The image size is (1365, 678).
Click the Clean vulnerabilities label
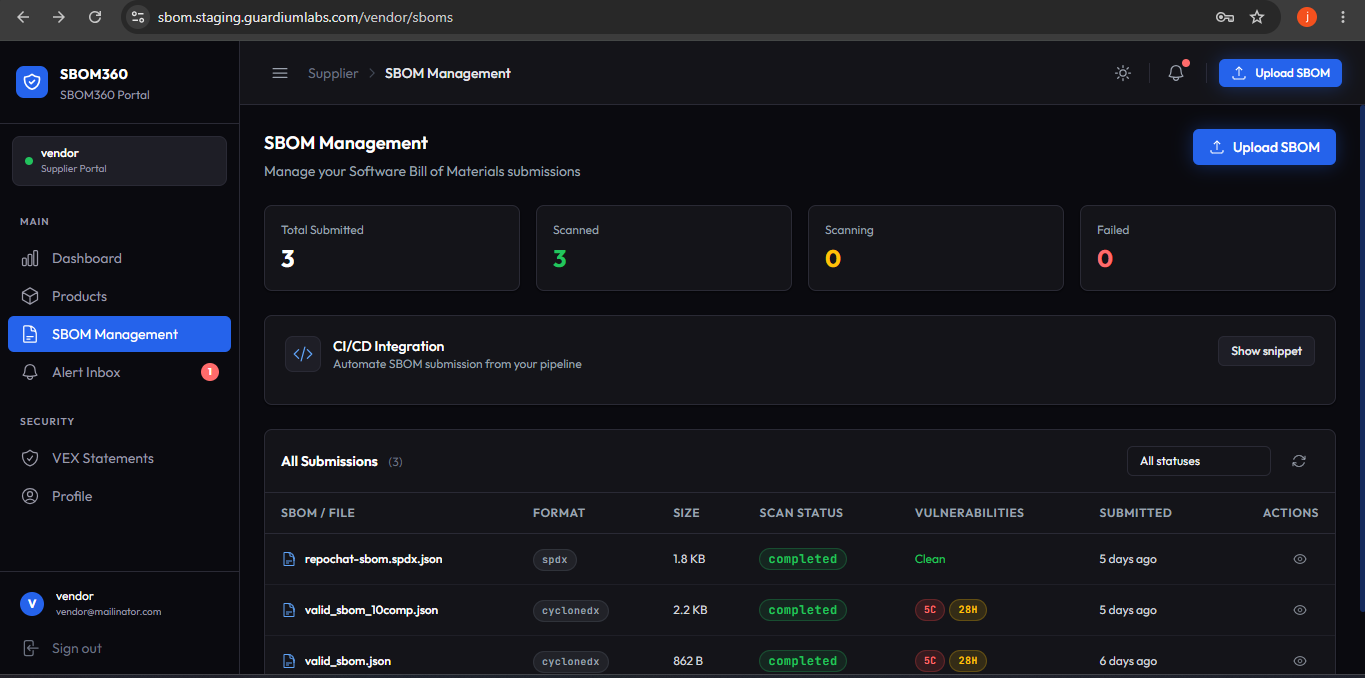[x=930, y=559]
